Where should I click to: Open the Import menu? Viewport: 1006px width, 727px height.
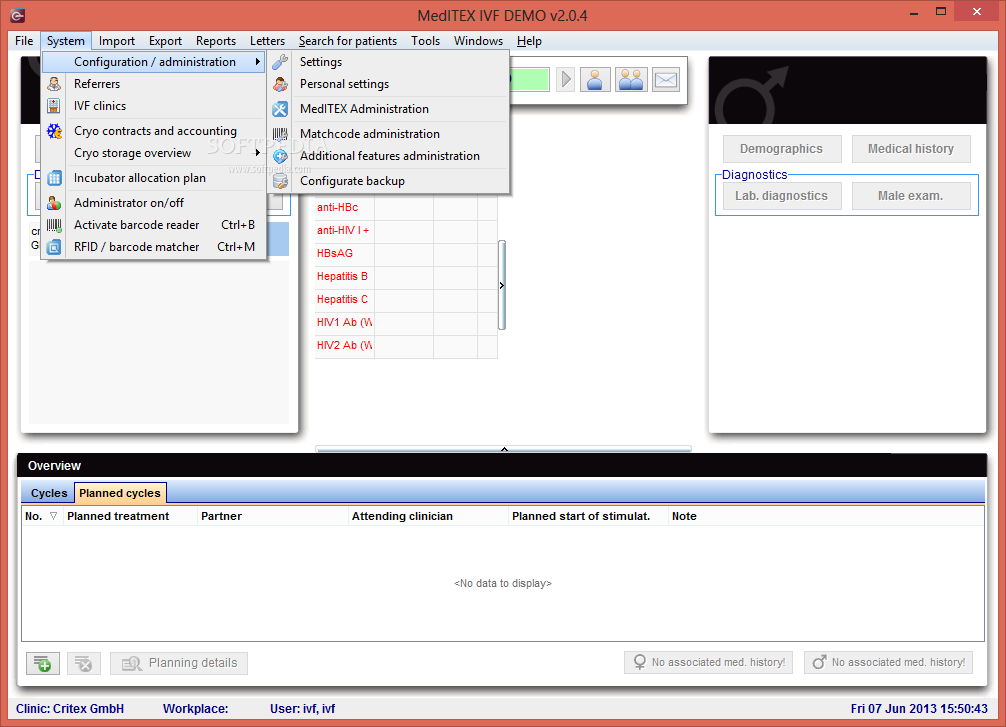point(117,41)
